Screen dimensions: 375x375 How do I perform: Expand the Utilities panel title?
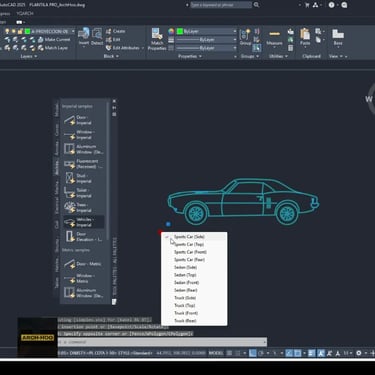pos(278,56)
